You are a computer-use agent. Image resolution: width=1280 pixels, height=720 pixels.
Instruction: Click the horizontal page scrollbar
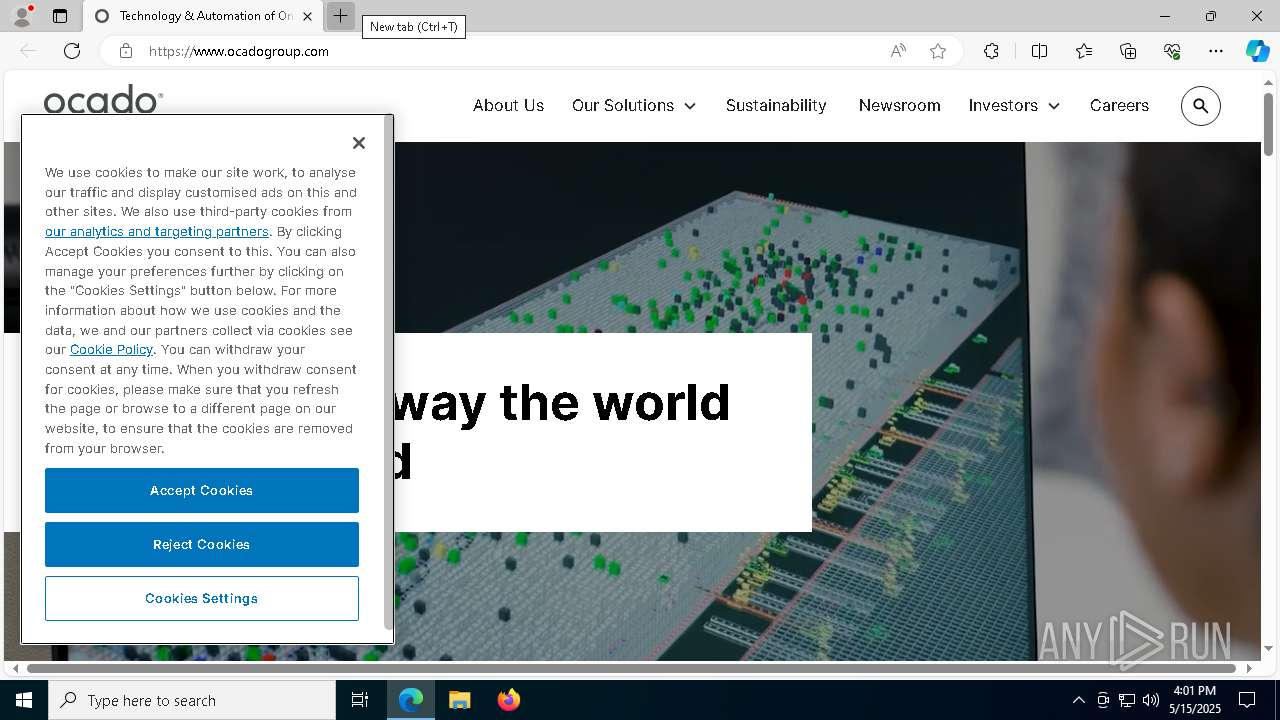click(631, 668)
